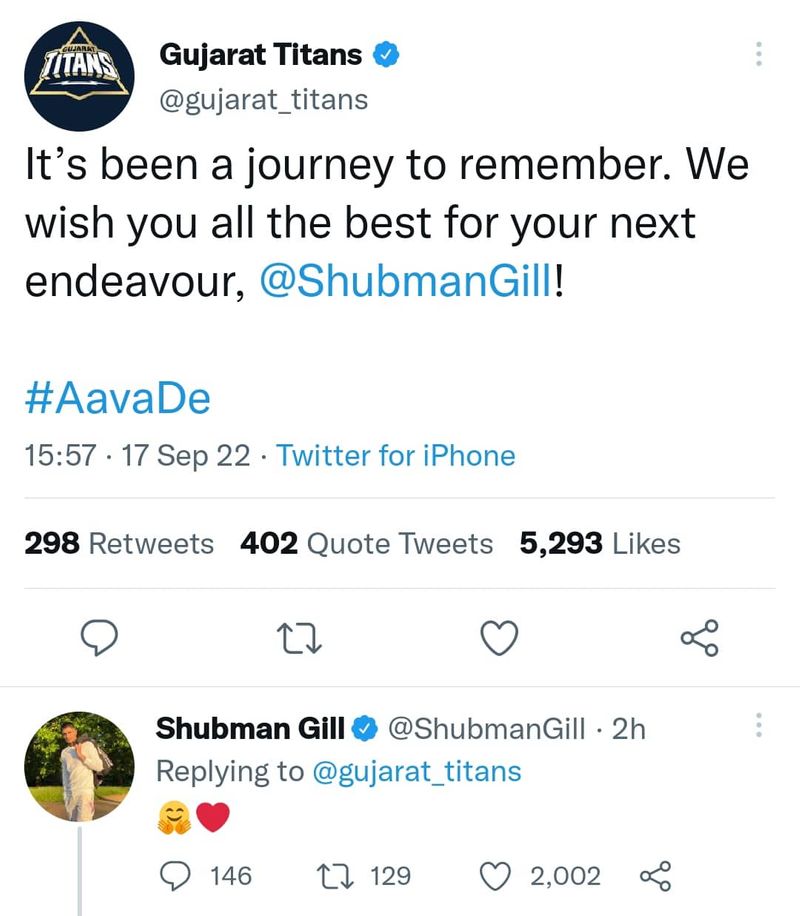View the 298 Retweets list
Screen dimensions: 800x916
click(118, 544)
